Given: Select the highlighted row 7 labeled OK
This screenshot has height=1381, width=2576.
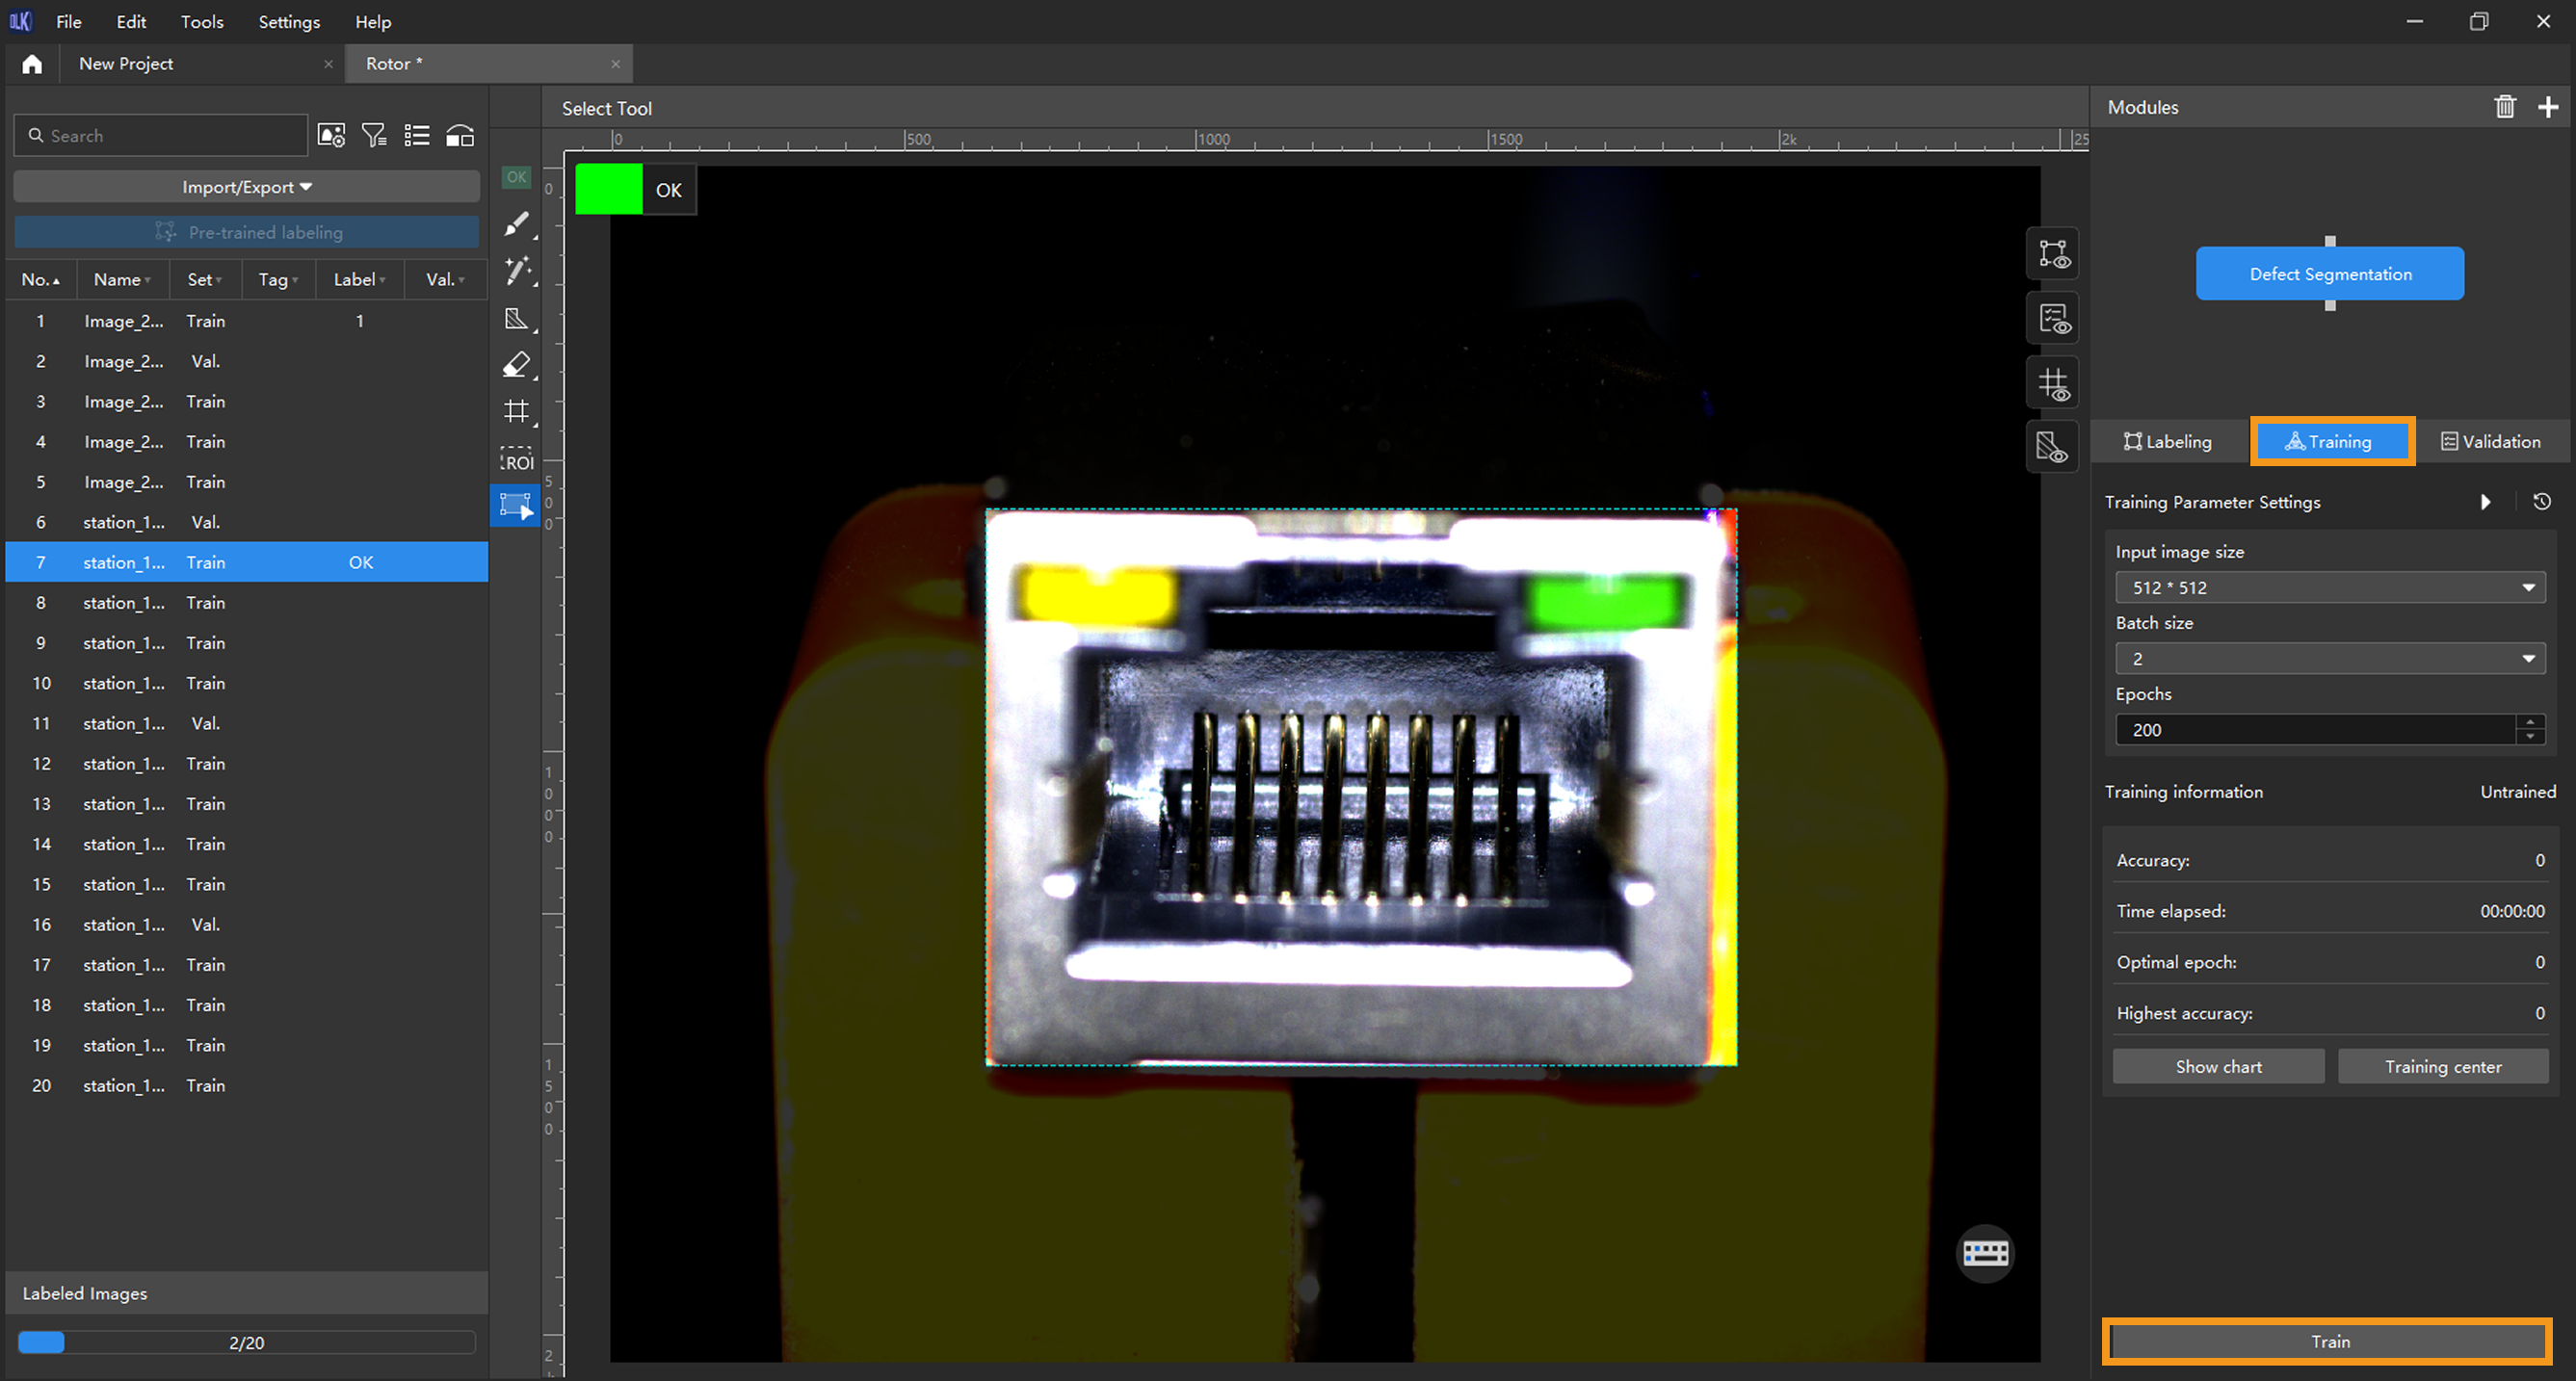Looking at the screenshot, I should (x=246, y=562).
